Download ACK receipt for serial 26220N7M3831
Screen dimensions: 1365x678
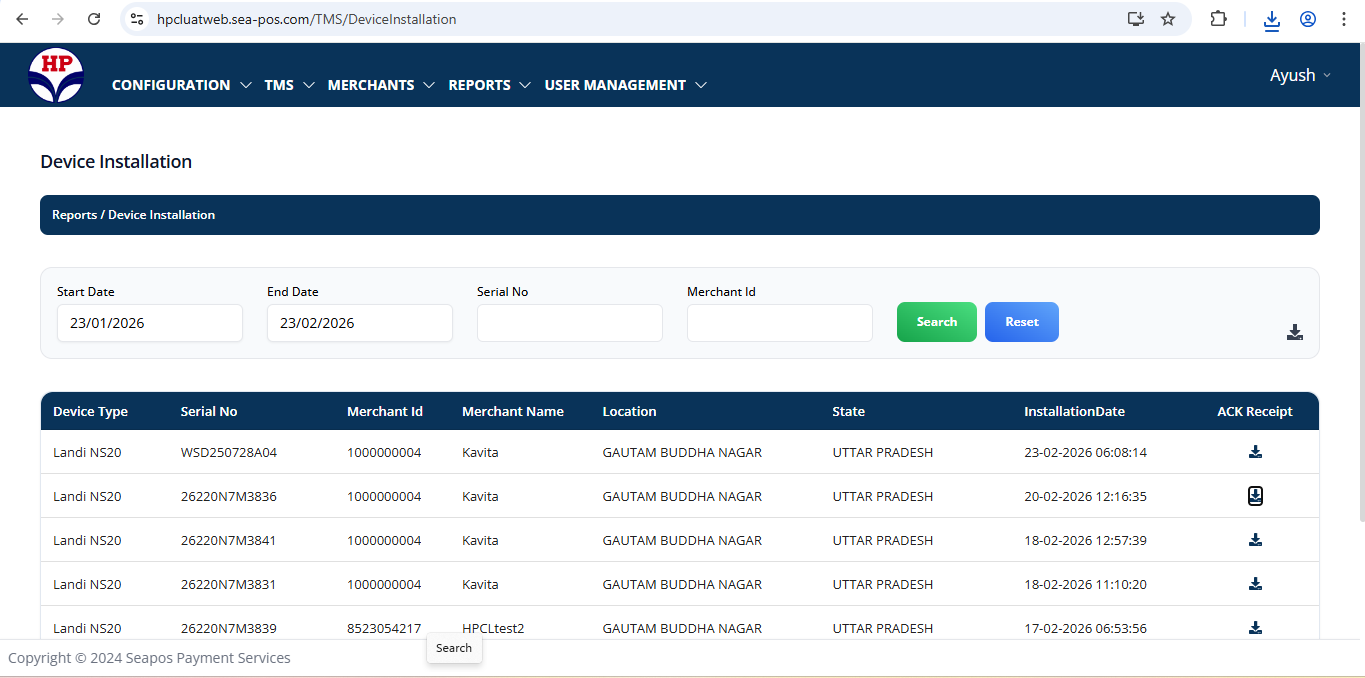pos(1255,584)
